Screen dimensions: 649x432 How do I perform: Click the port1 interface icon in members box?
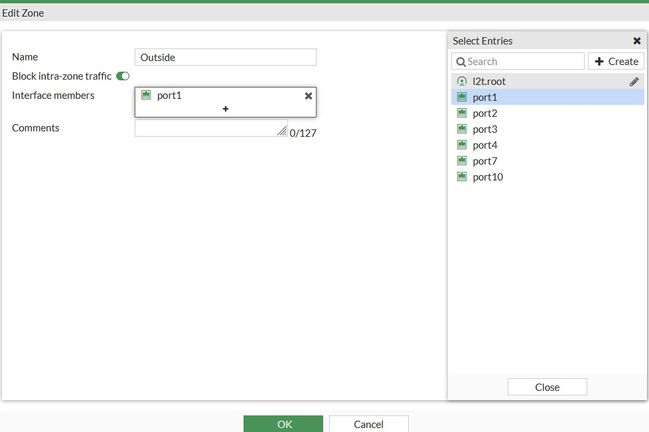pos(146,95)
